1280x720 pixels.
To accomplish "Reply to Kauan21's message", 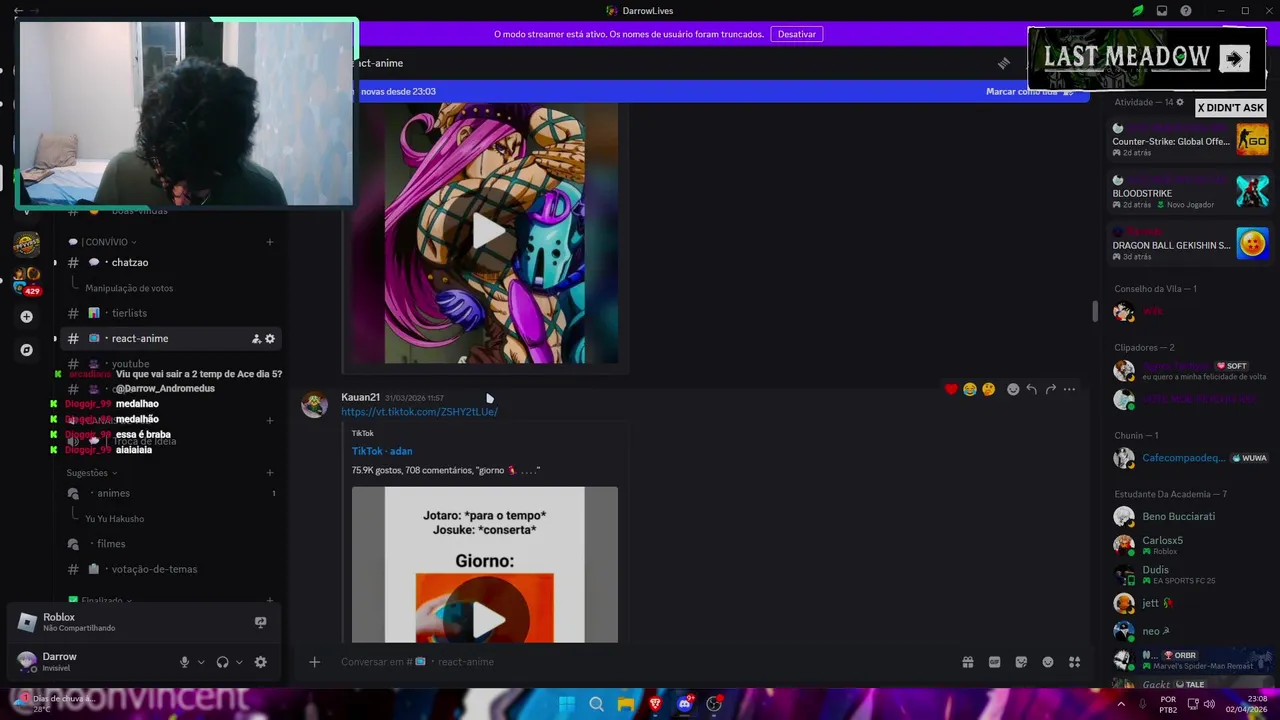I will [1032, 389].
